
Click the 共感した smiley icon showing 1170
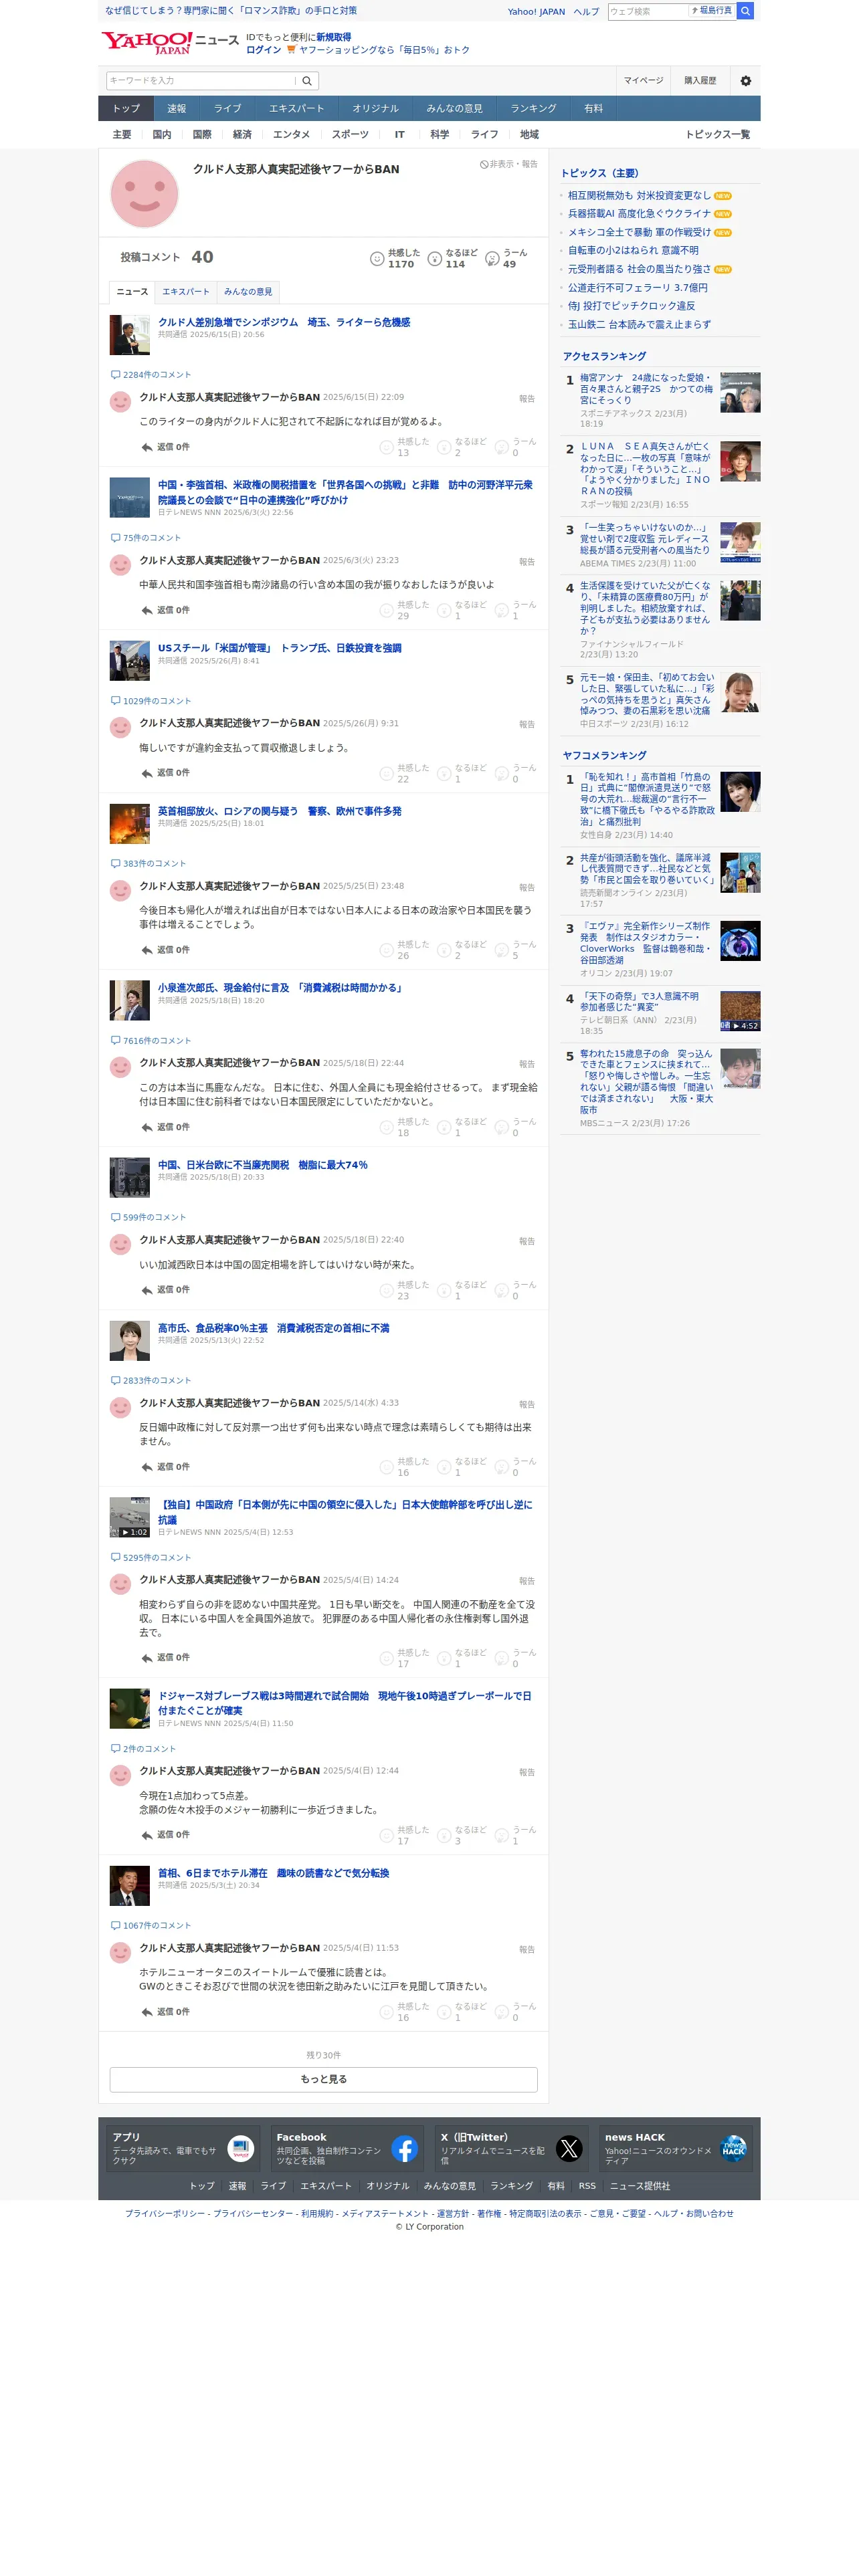(x=377, y=259)
